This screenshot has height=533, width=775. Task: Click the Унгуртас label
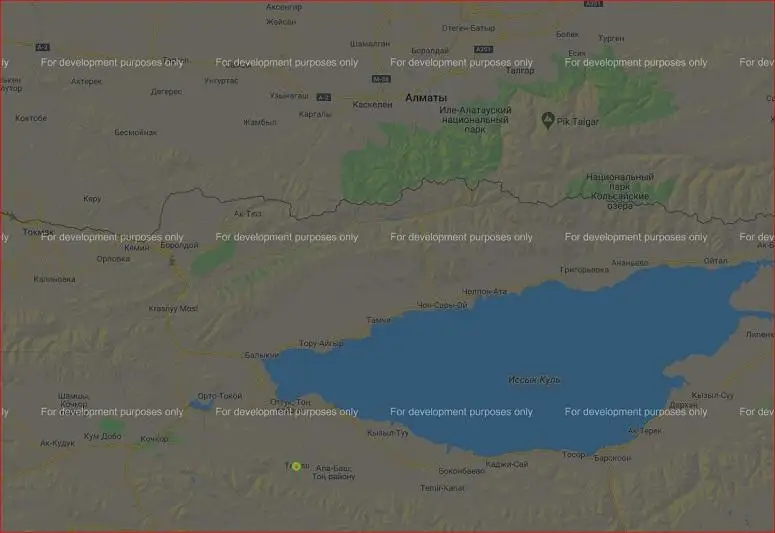(x=221, y=80)
